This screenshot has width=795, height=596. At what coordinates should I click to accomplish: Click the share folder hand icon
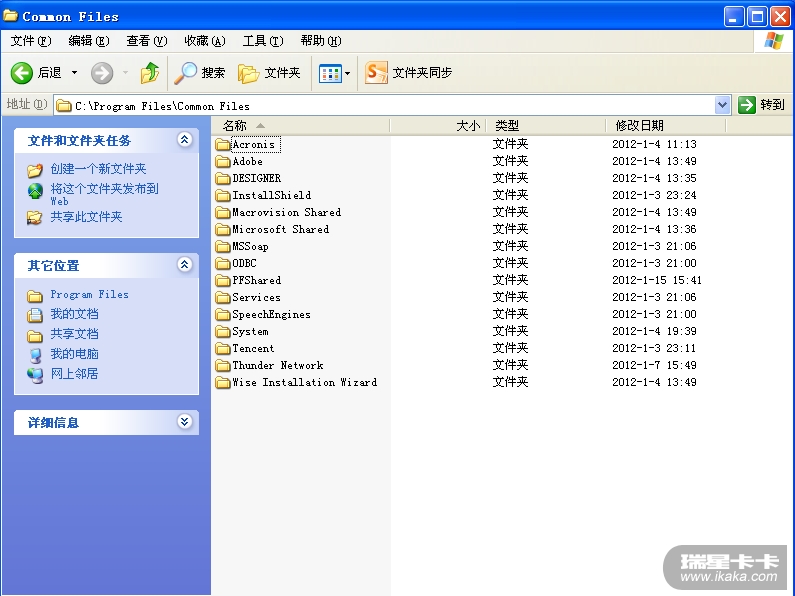[35, 218]
